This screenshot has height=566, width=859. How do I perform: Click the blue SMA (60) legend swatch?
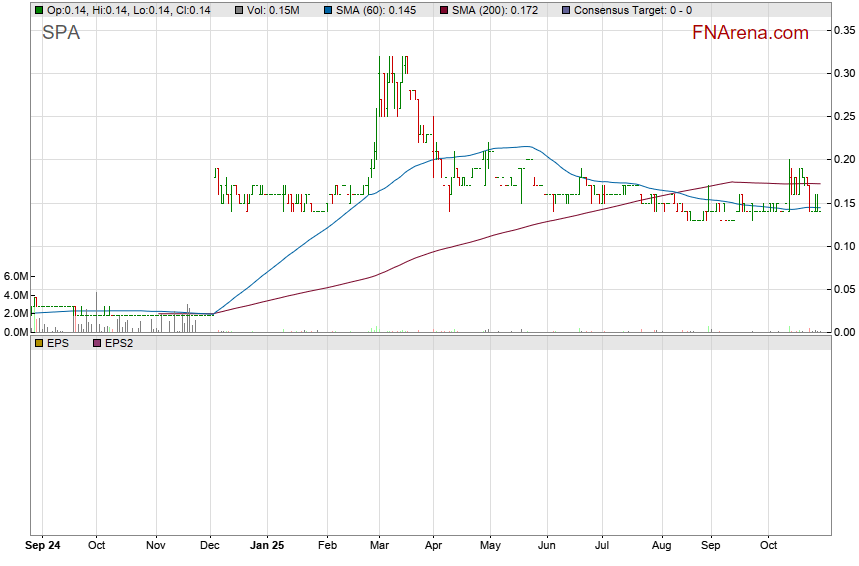[326, 10]
